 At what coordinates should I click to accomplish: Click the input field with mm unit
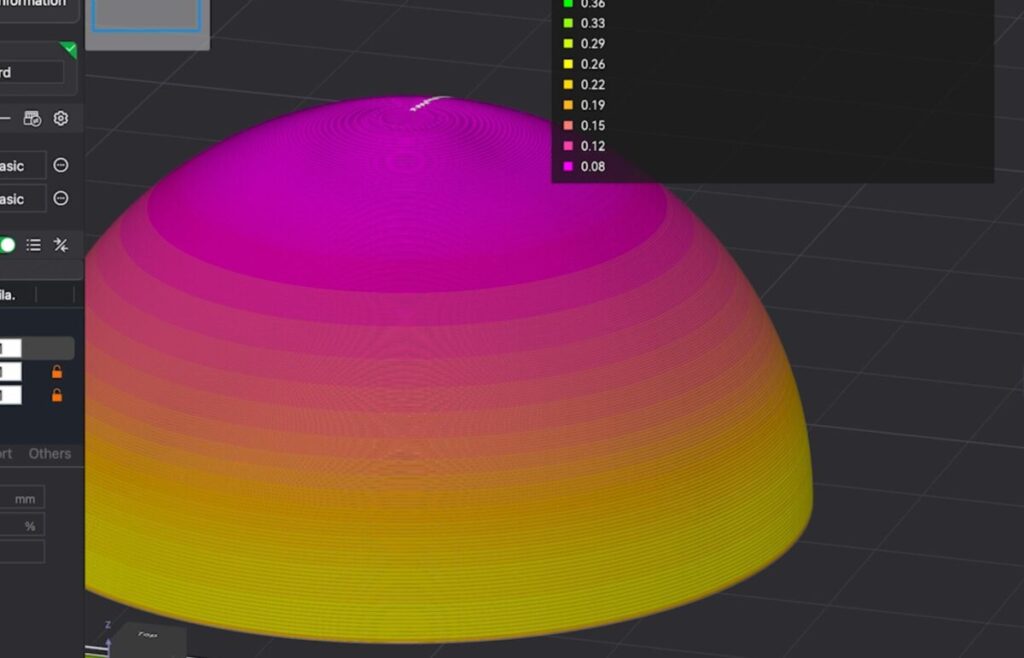20,498
